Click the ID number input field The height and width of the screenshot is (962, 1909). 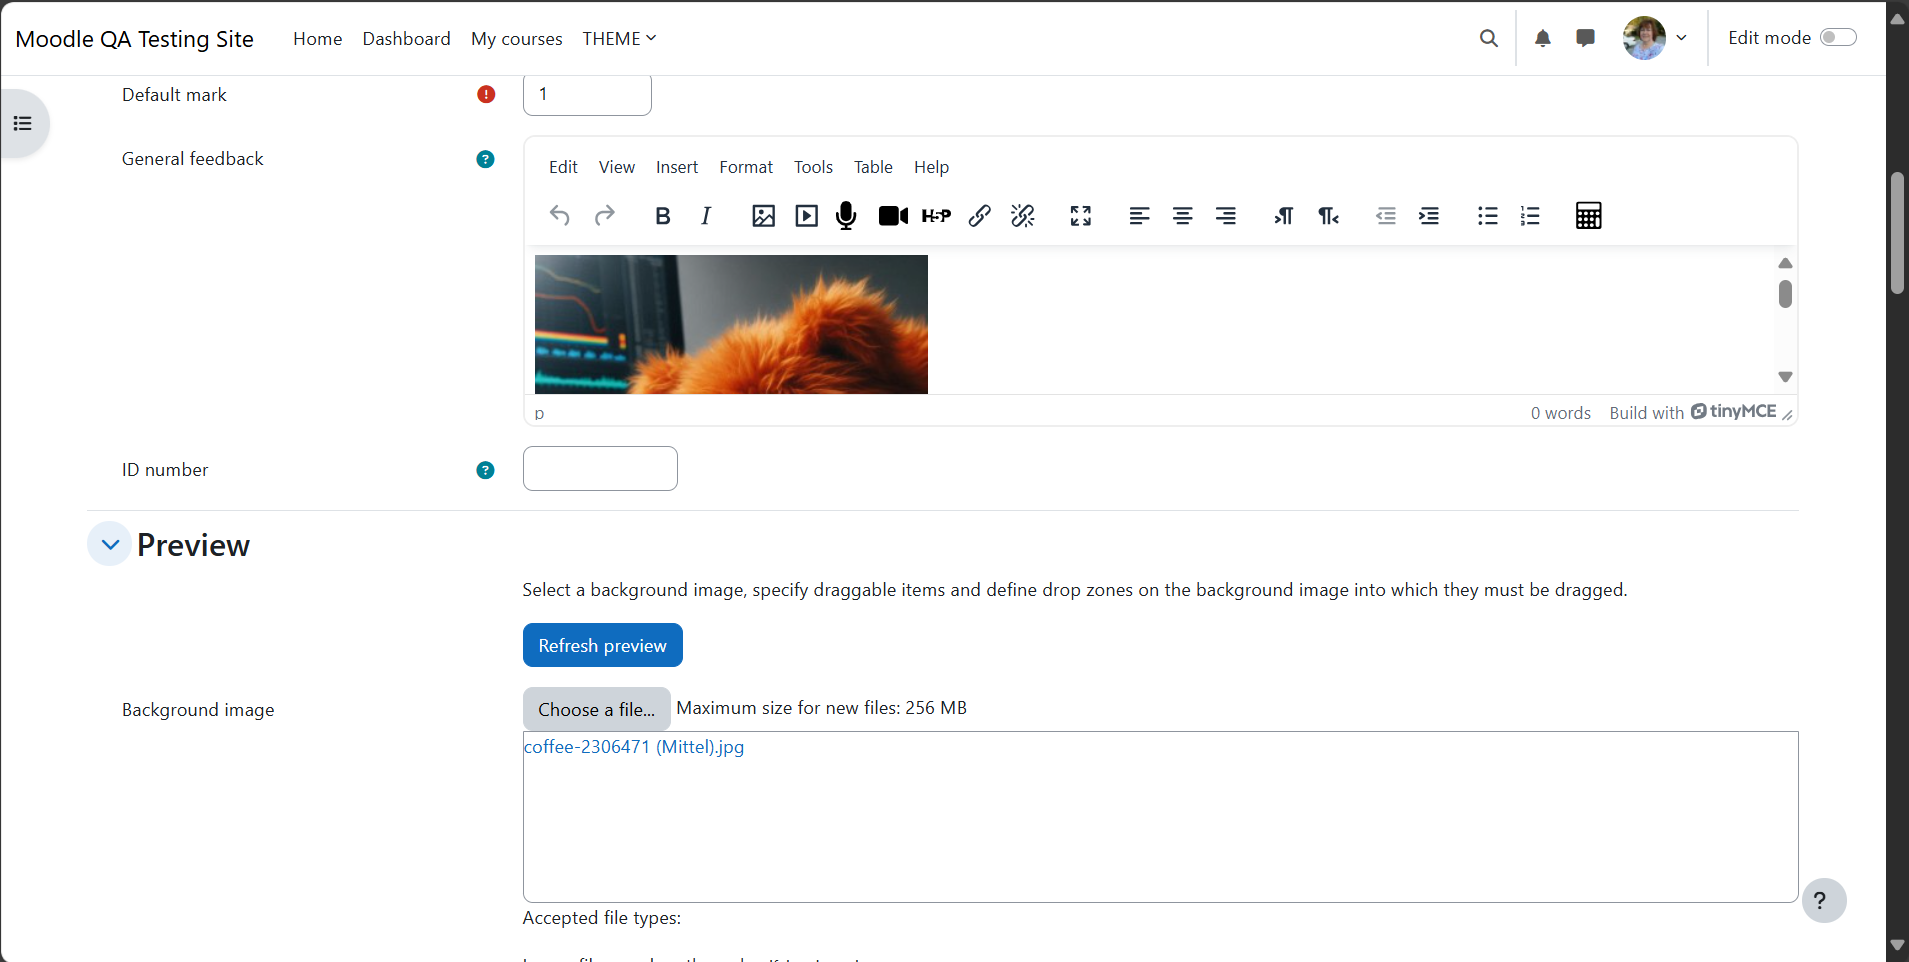(x=600, y=468)
